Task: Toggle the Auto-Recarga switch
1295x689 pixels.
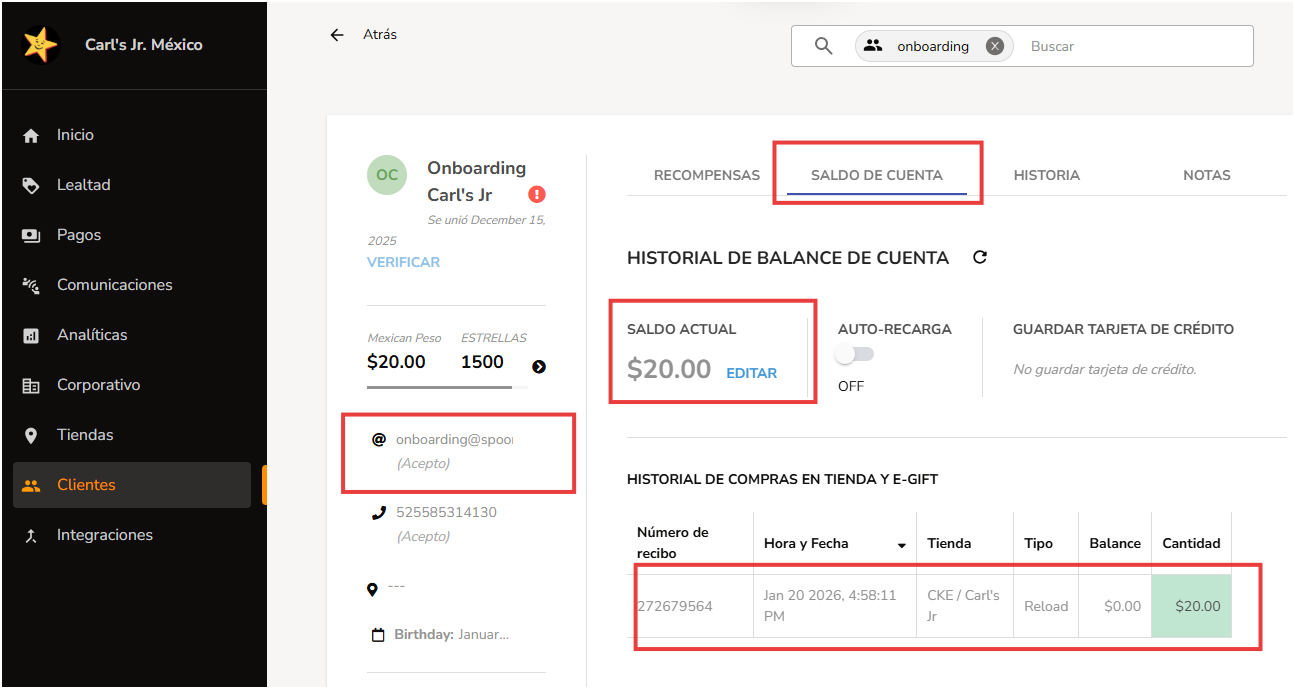Action: tap(855, 354)
